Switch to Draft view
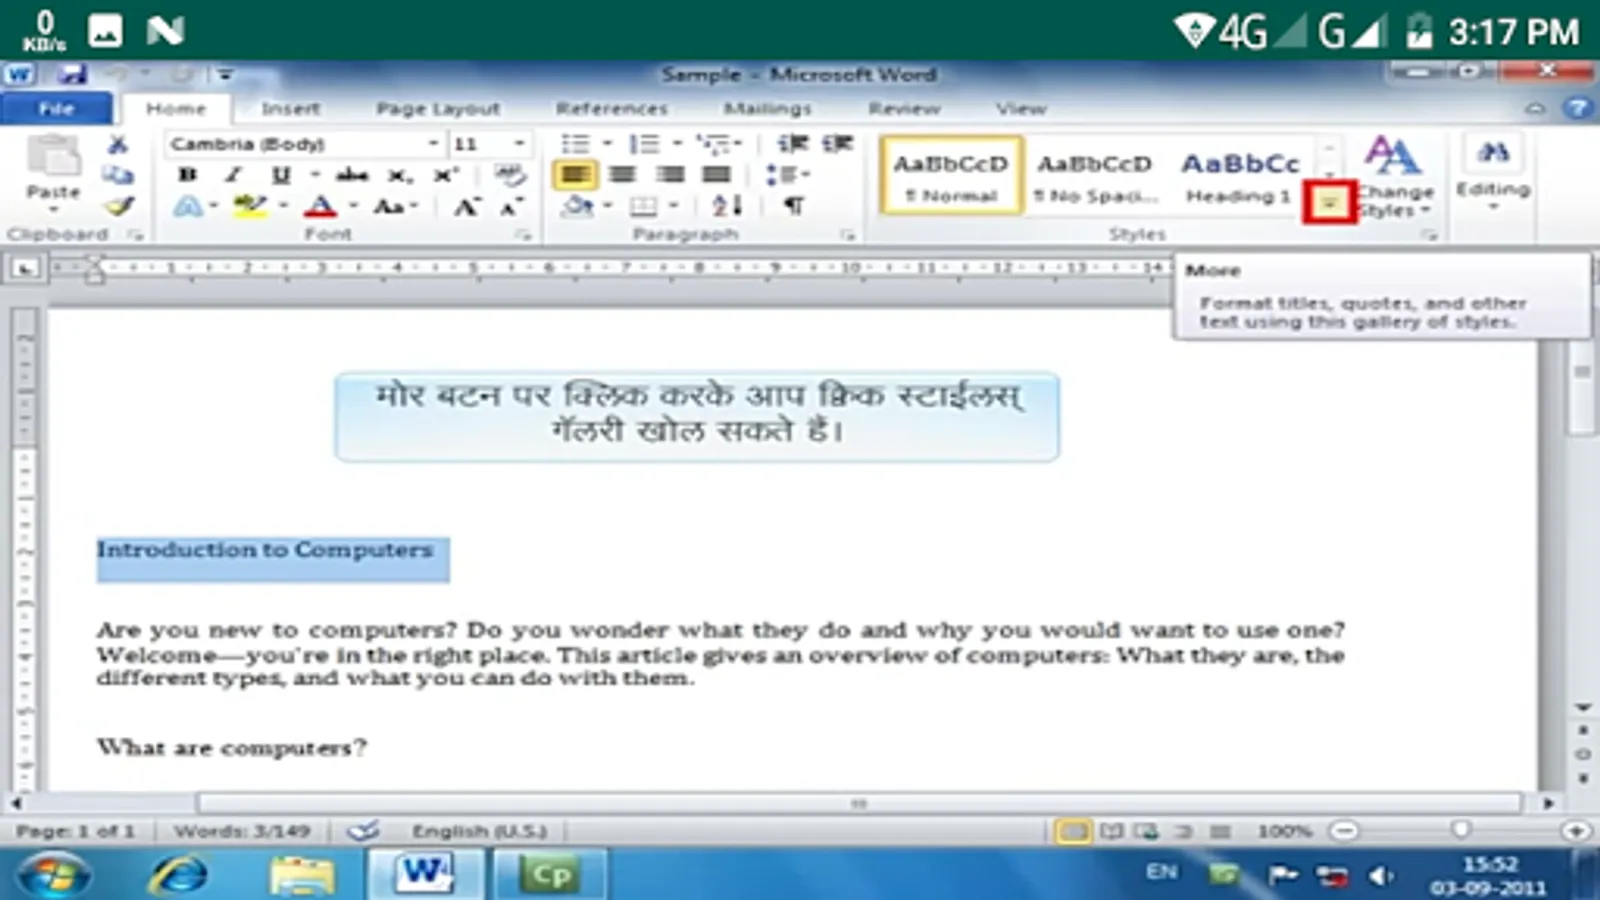The image size is (1600, 900). click(x=1220, y=831)
